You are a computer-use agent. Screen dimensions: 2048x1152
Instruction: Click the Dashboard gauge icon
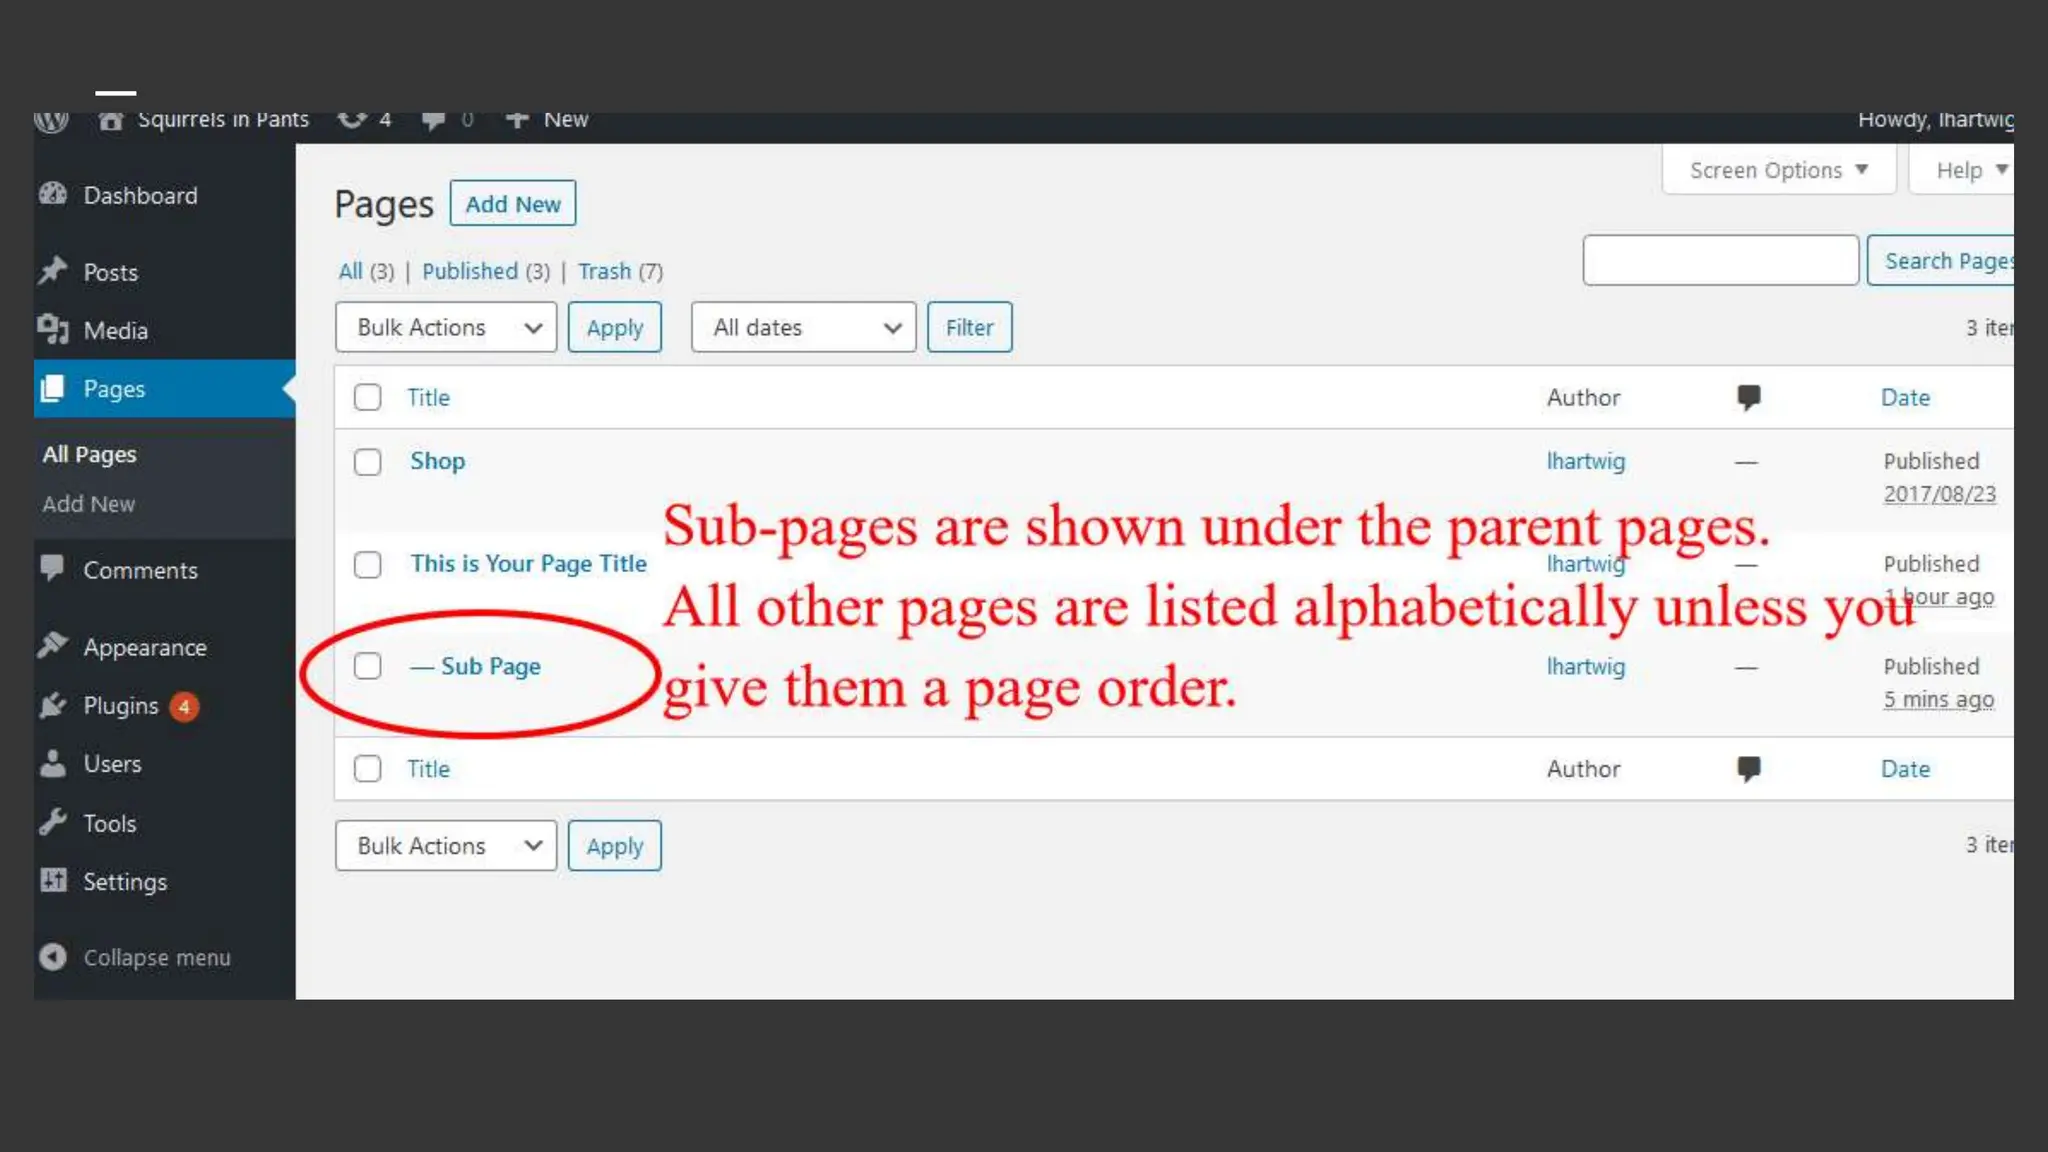(x=53, y=195)
